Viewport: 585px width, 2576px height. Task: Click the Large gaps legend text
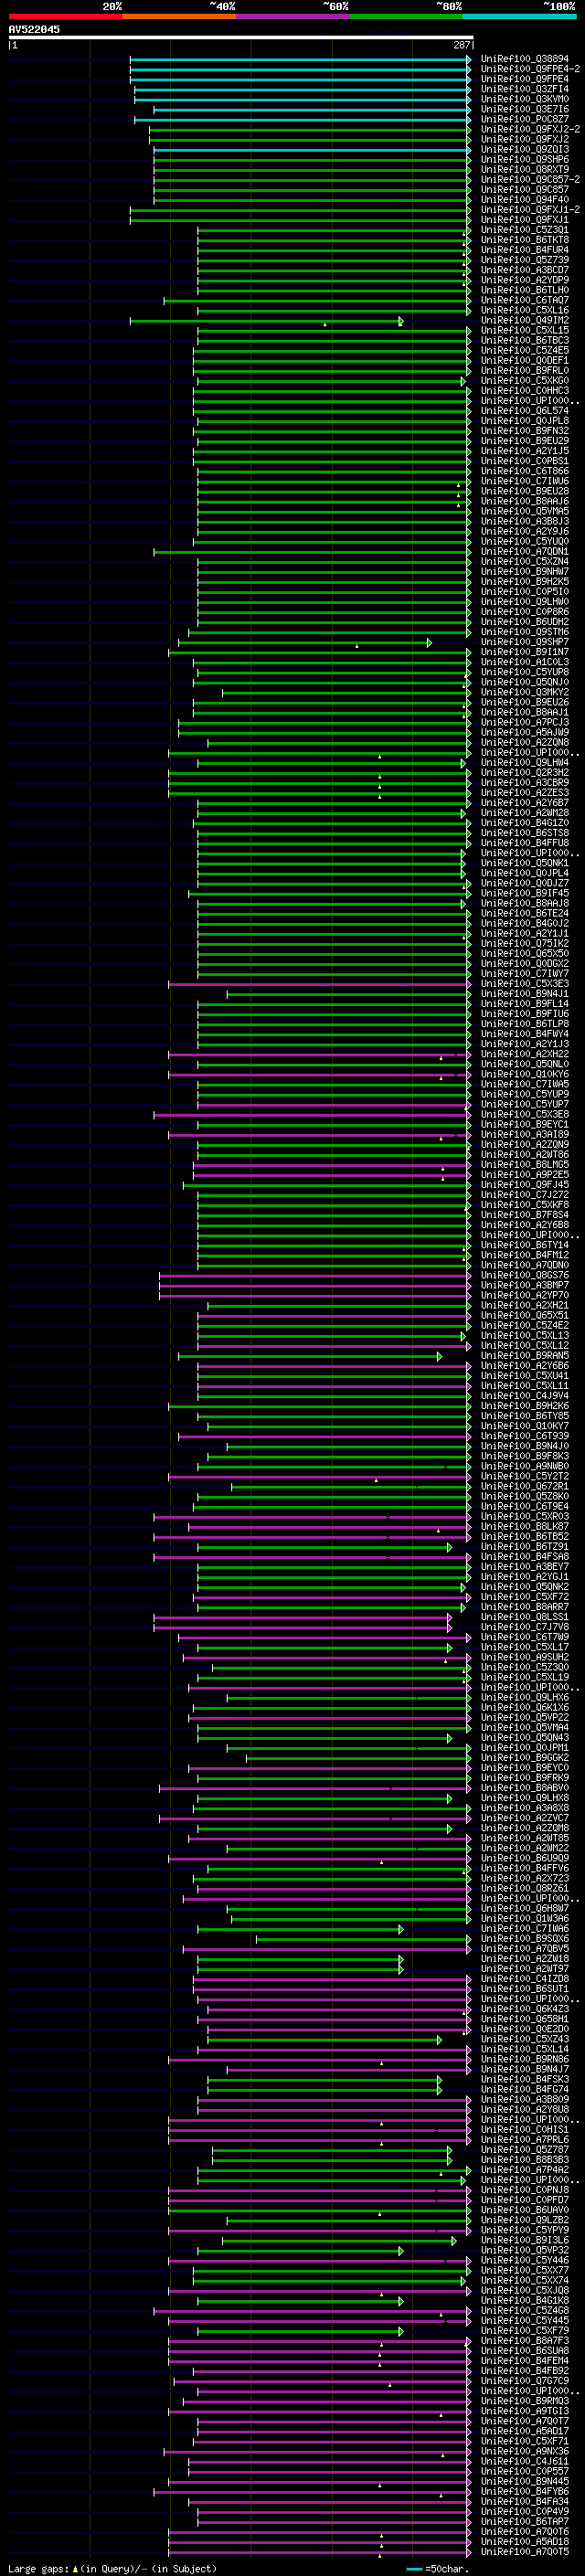click(x=39, y=2568)
